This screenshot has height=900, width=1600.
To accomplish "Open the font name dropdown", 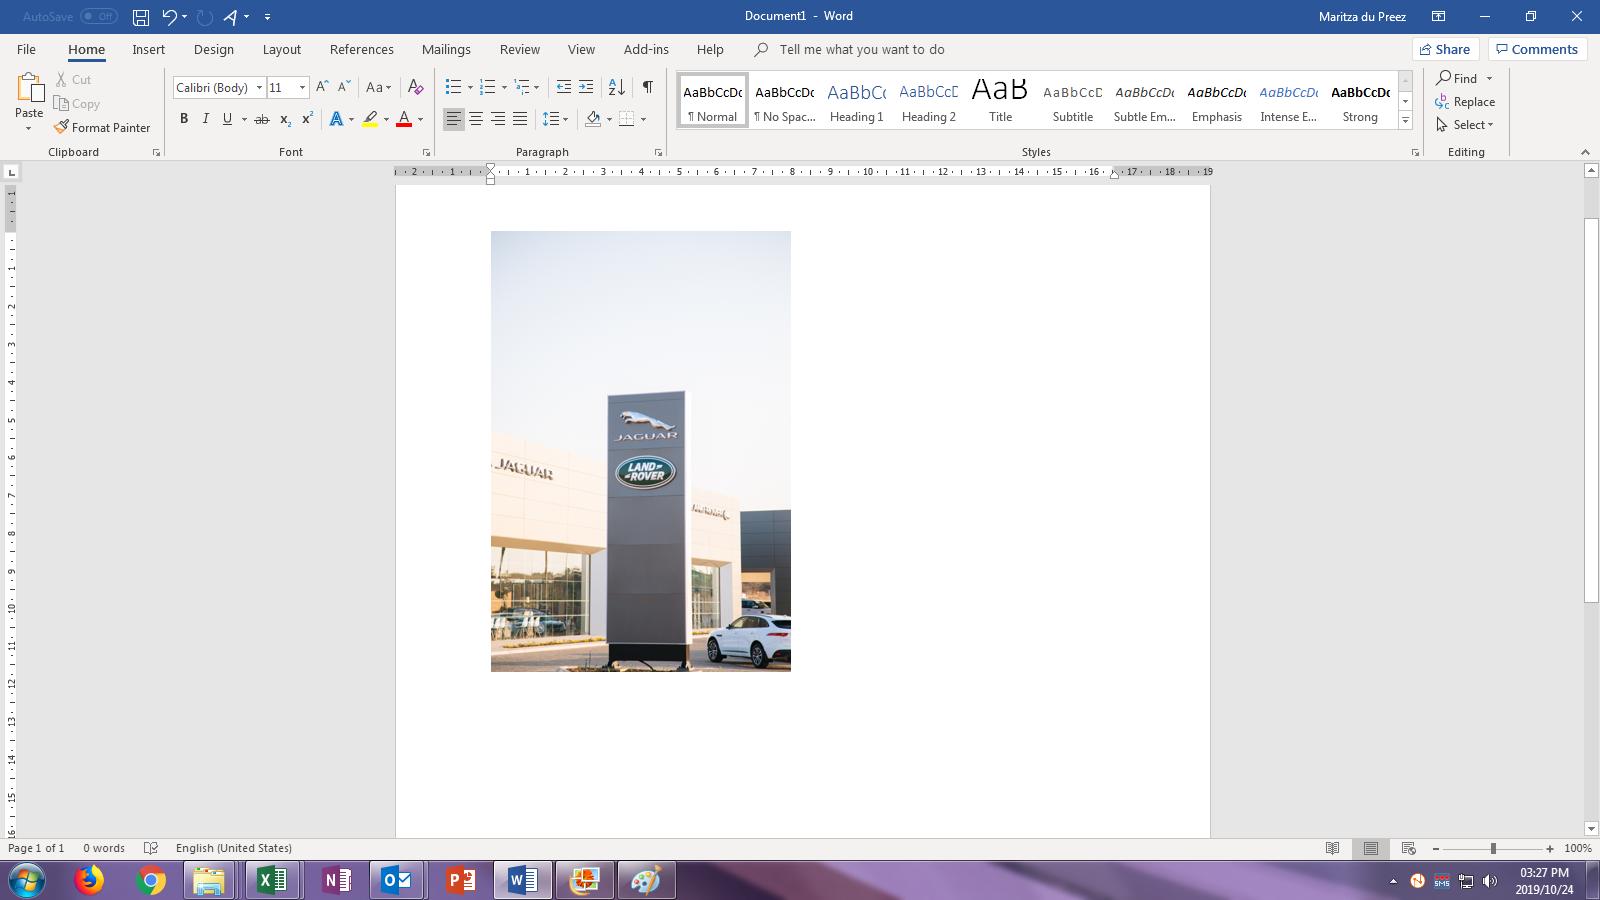I will pyautogui.click(x=259, y=88).
